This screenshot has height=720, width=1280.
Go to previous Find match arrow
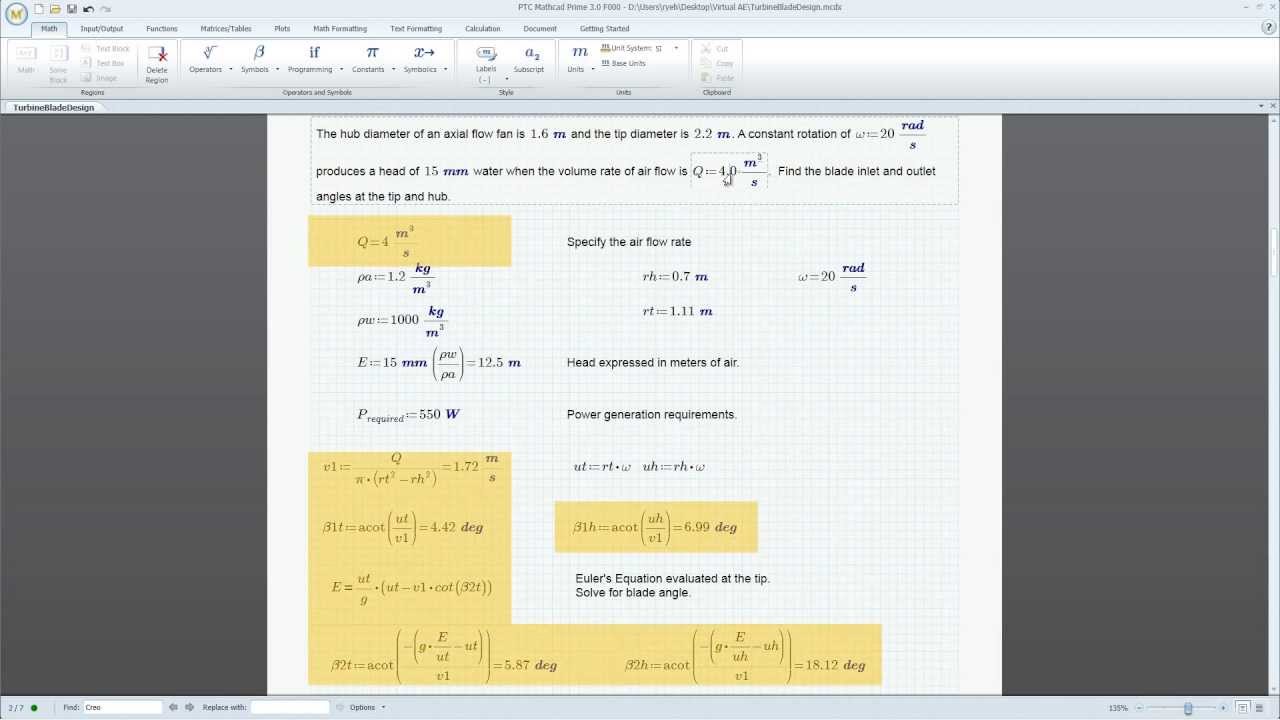173,707
